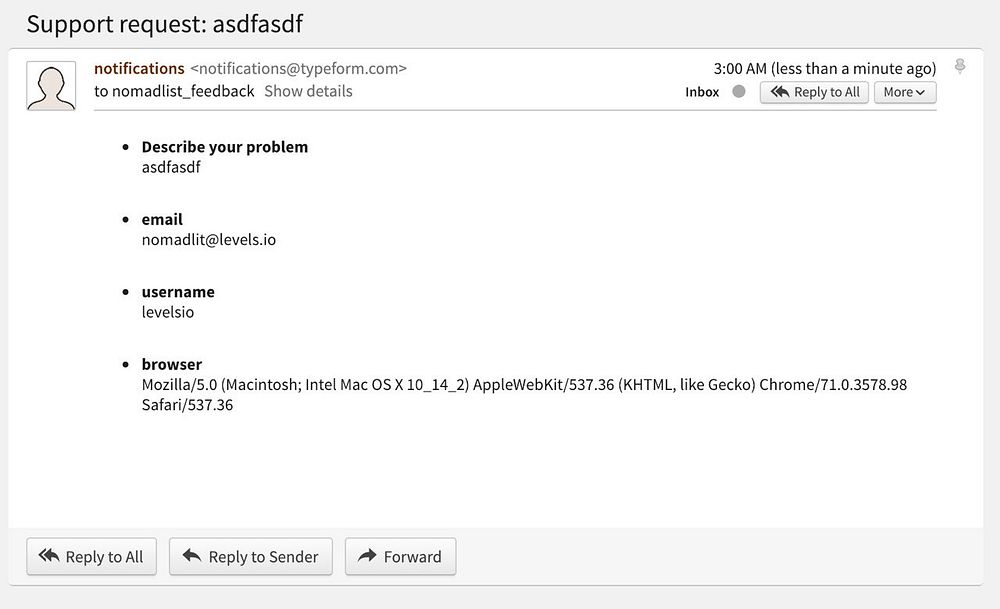
Task: Click the browser user agent string
Action: point(524,385)
